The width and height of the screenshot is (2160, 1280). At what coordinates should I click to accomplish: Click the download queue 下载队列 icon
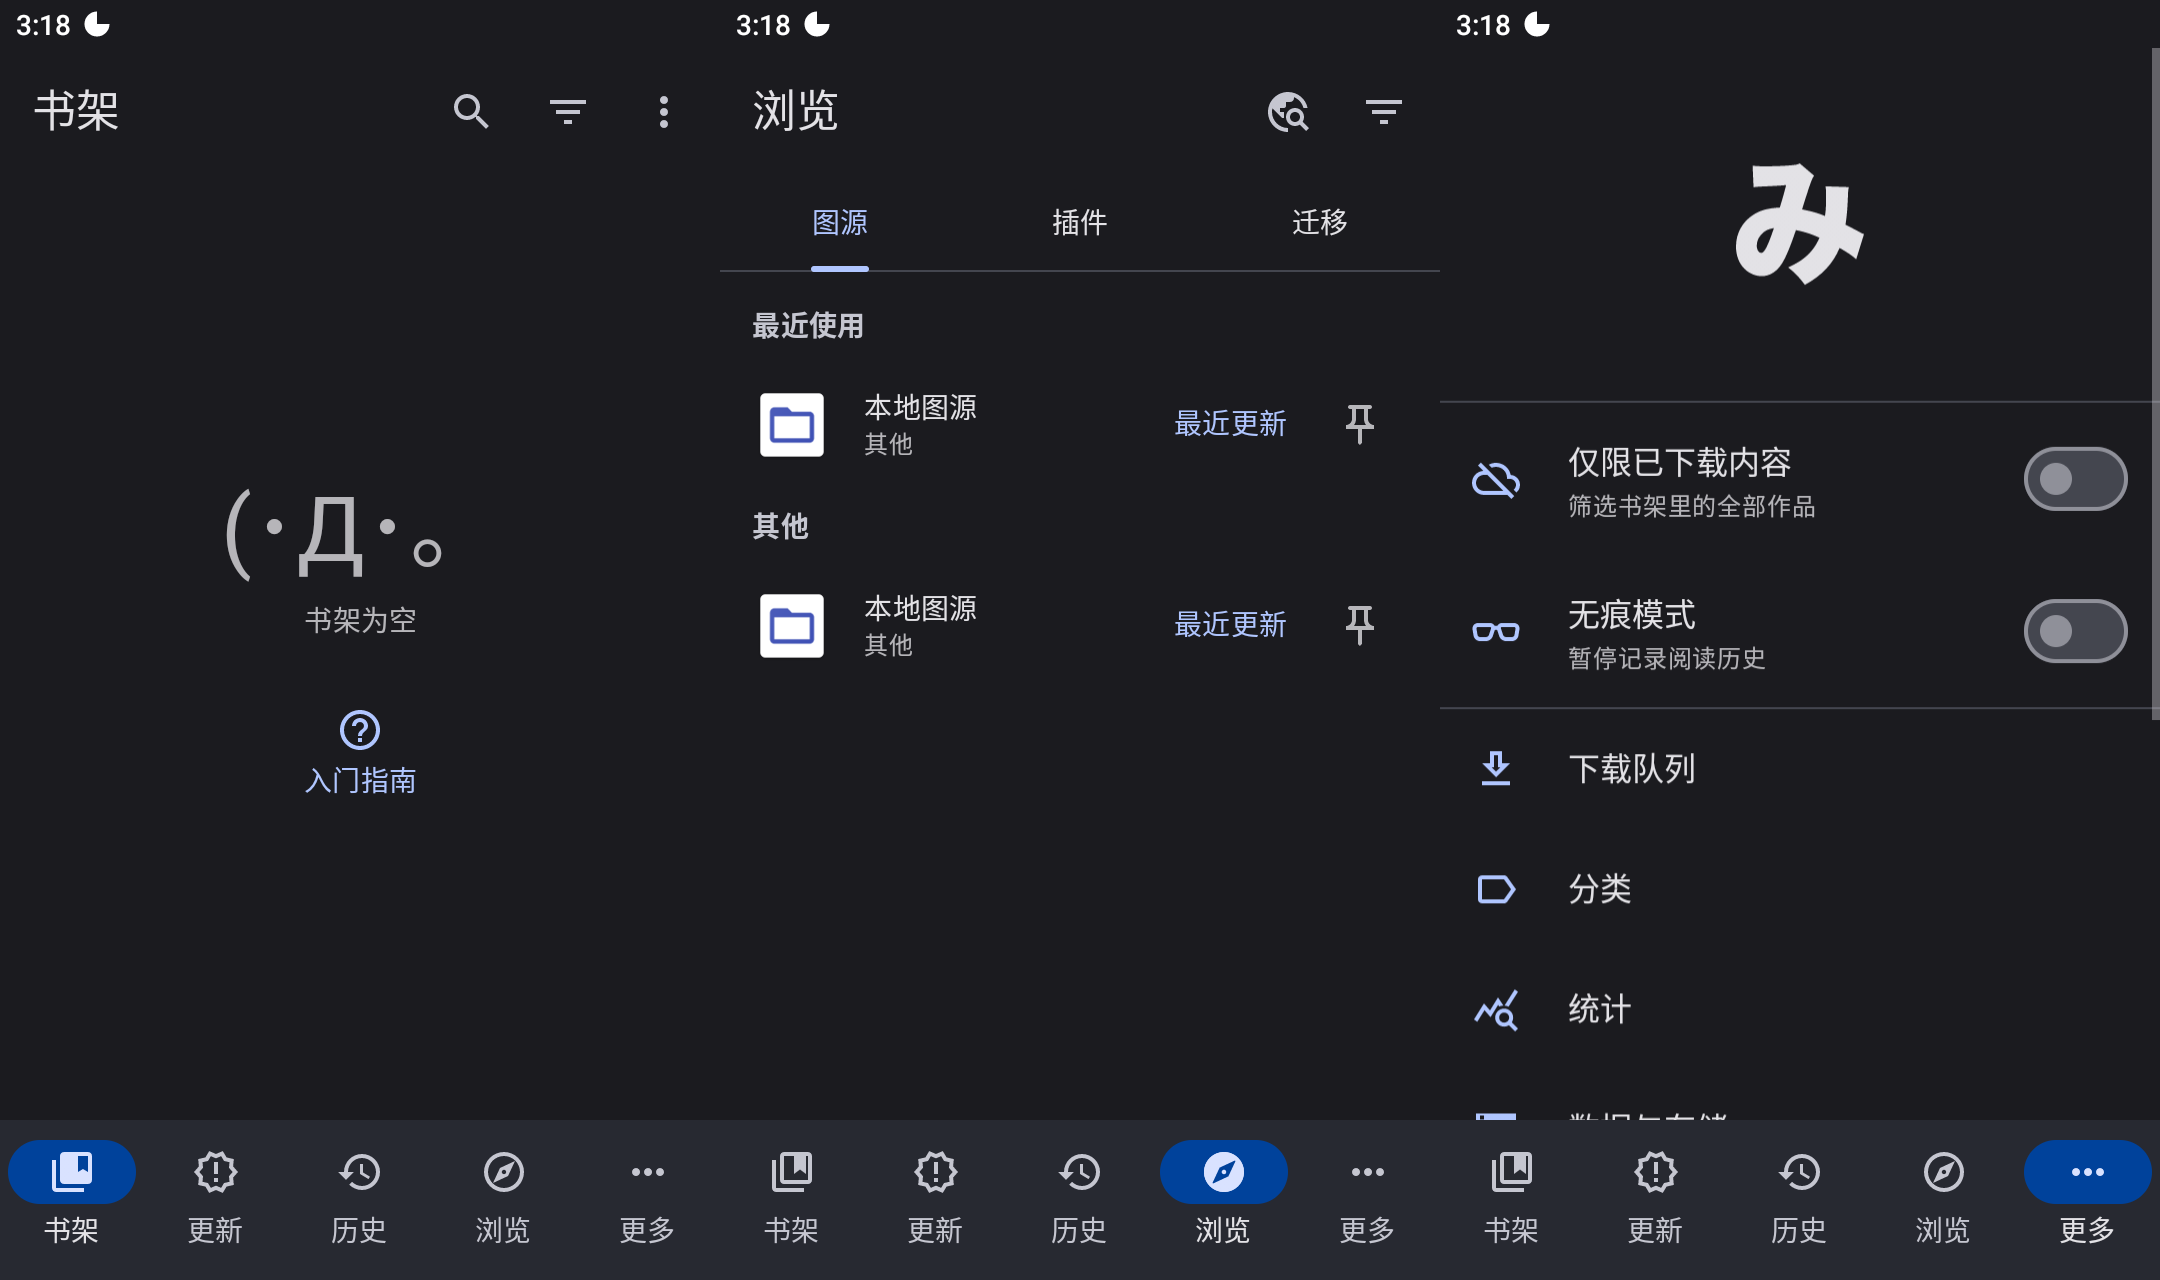[x=1494, y=766]
